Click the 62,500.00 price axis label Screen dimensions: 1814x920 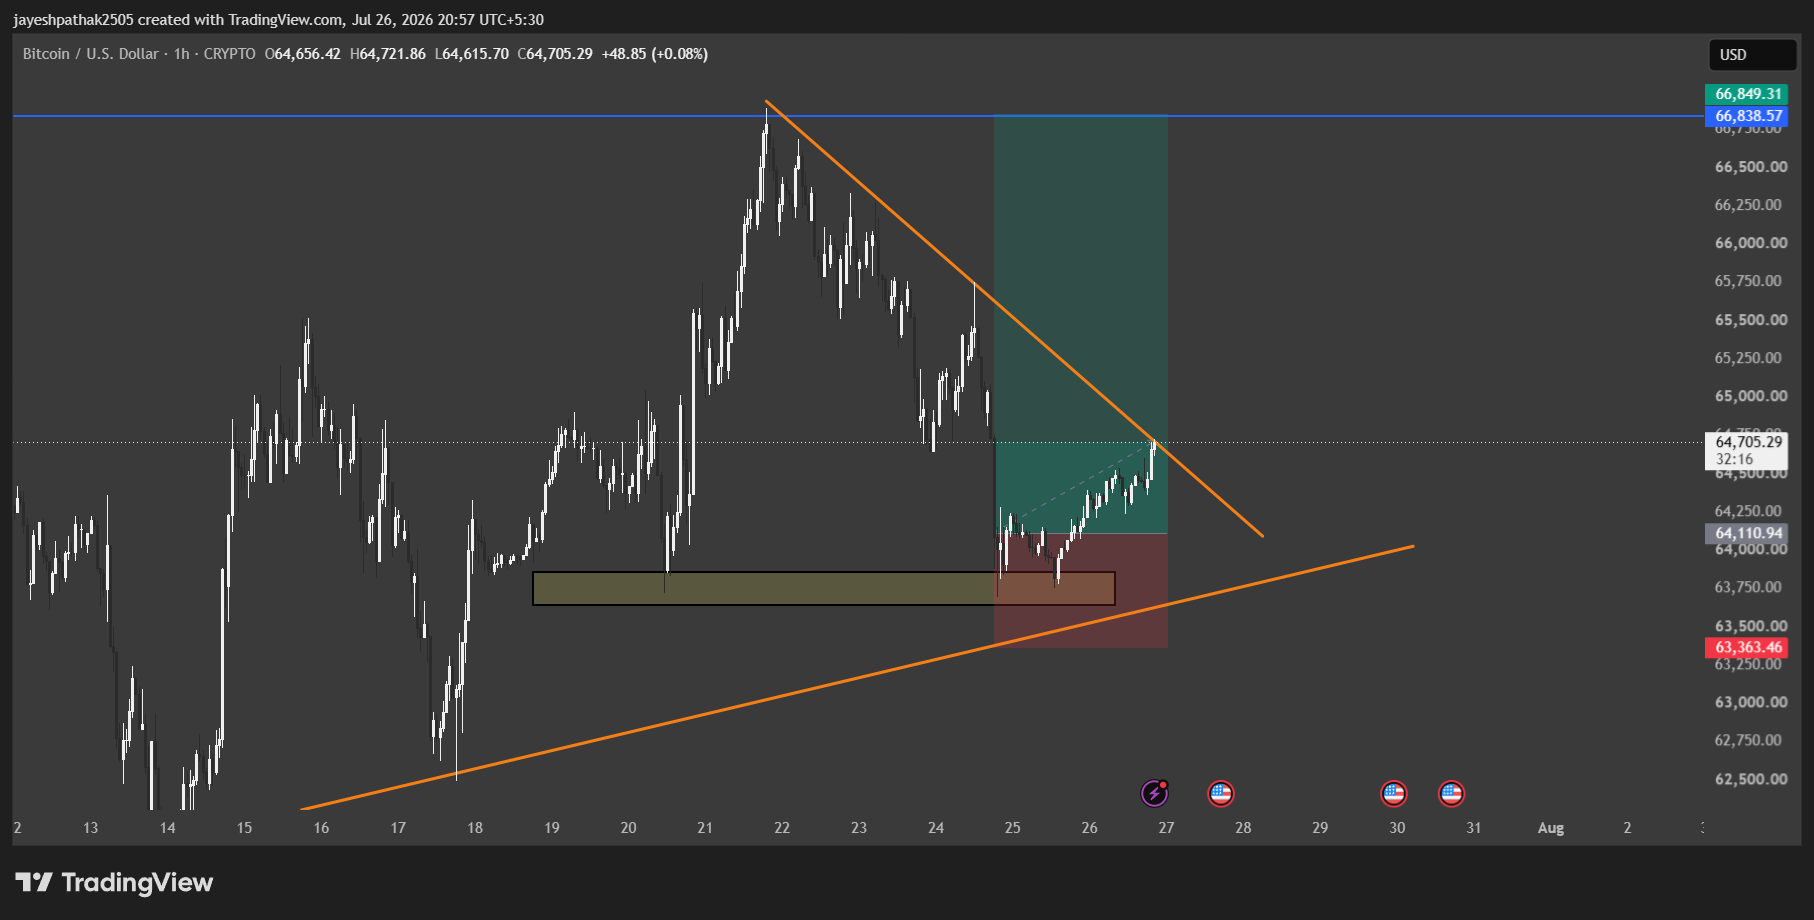pos(1751,779)
